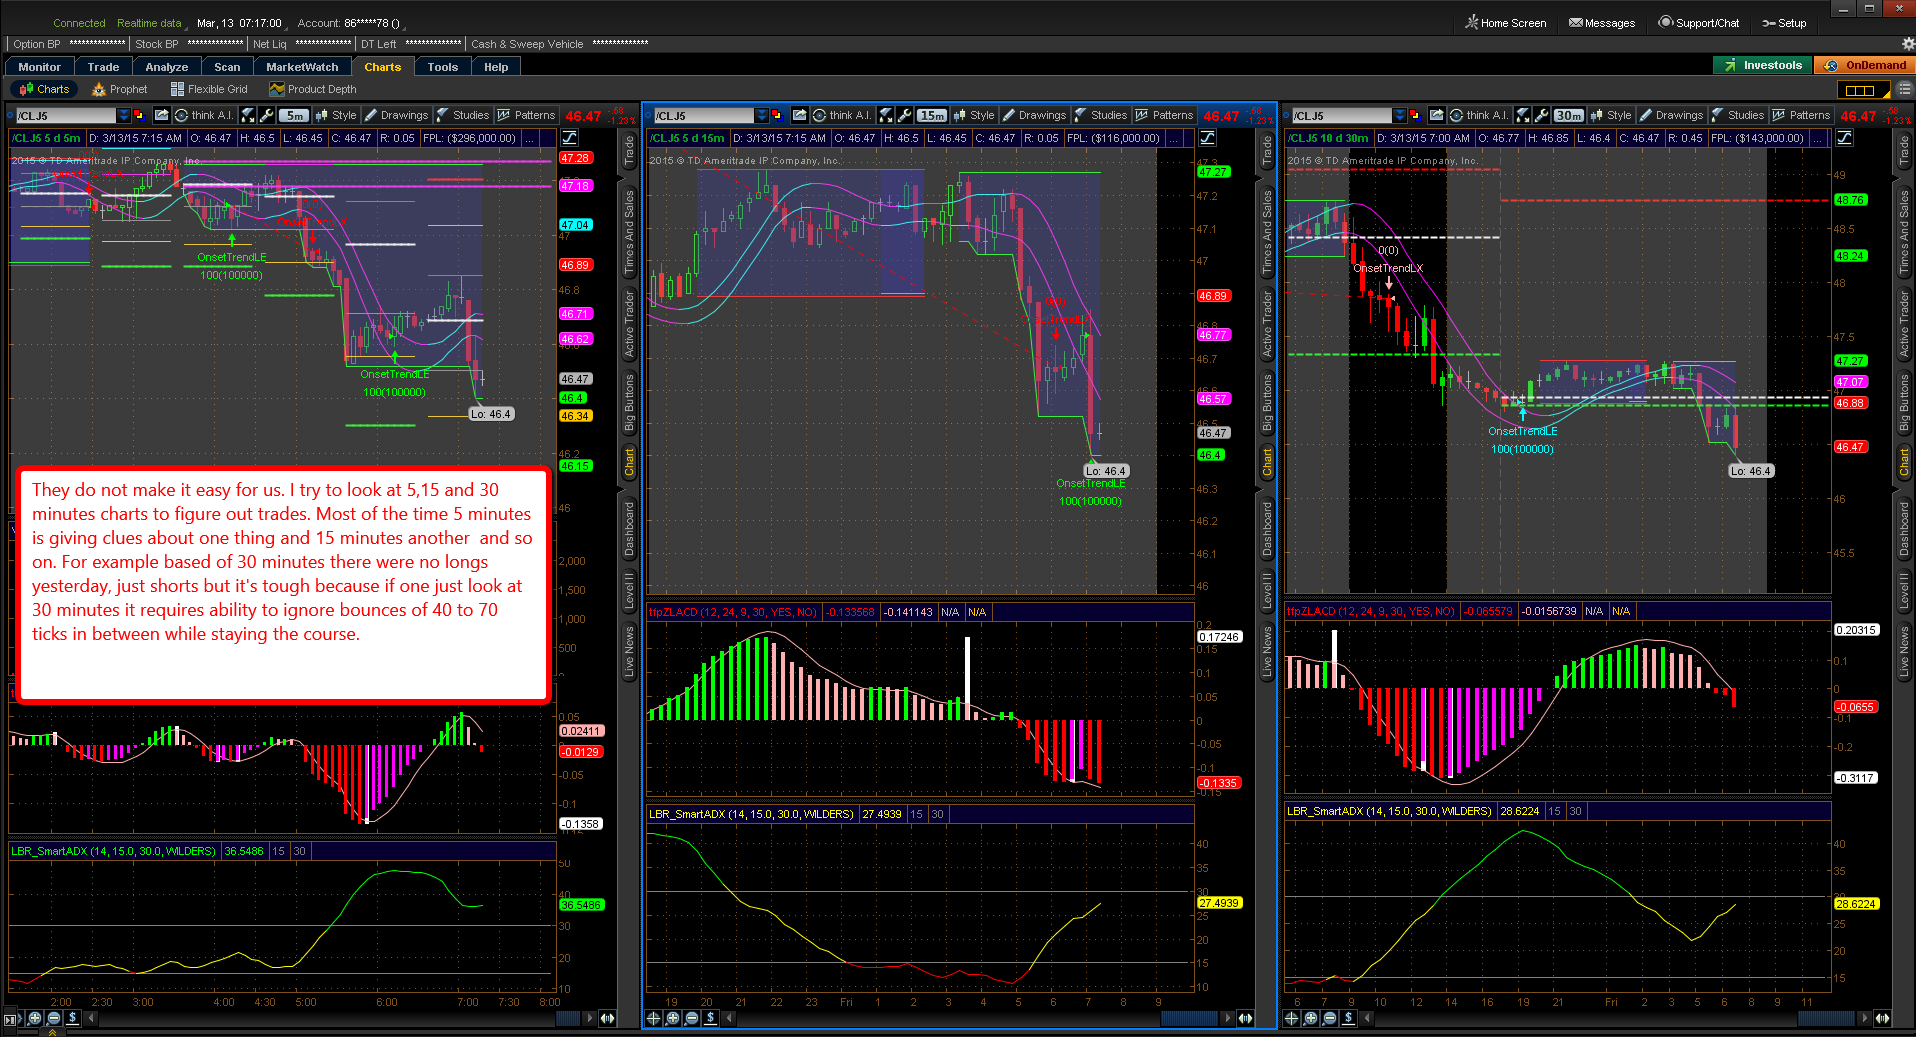Image resolution: width=1916 pixels, height=1037 pixels.
Task: Switch to the MarketWatch tab
Action: (x=302, y=67)
